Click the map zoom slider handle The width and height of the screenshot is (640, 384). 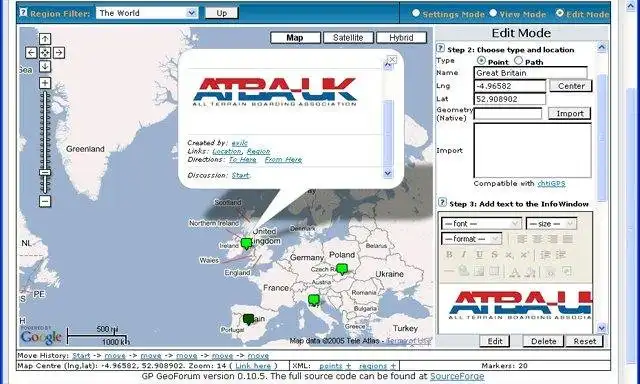click(x=45, y=173)
